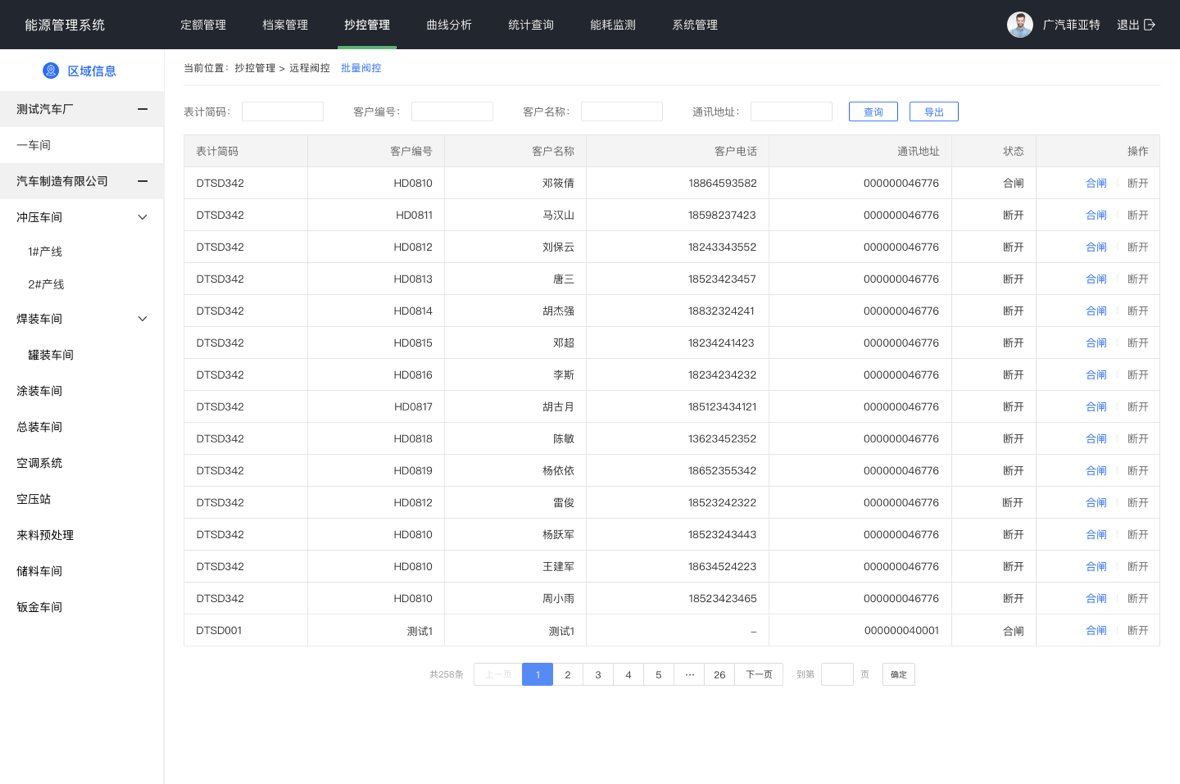The height and width of the screenshot is (784, 1180).
Task: Go to page 5
Action: pos(658,674)
